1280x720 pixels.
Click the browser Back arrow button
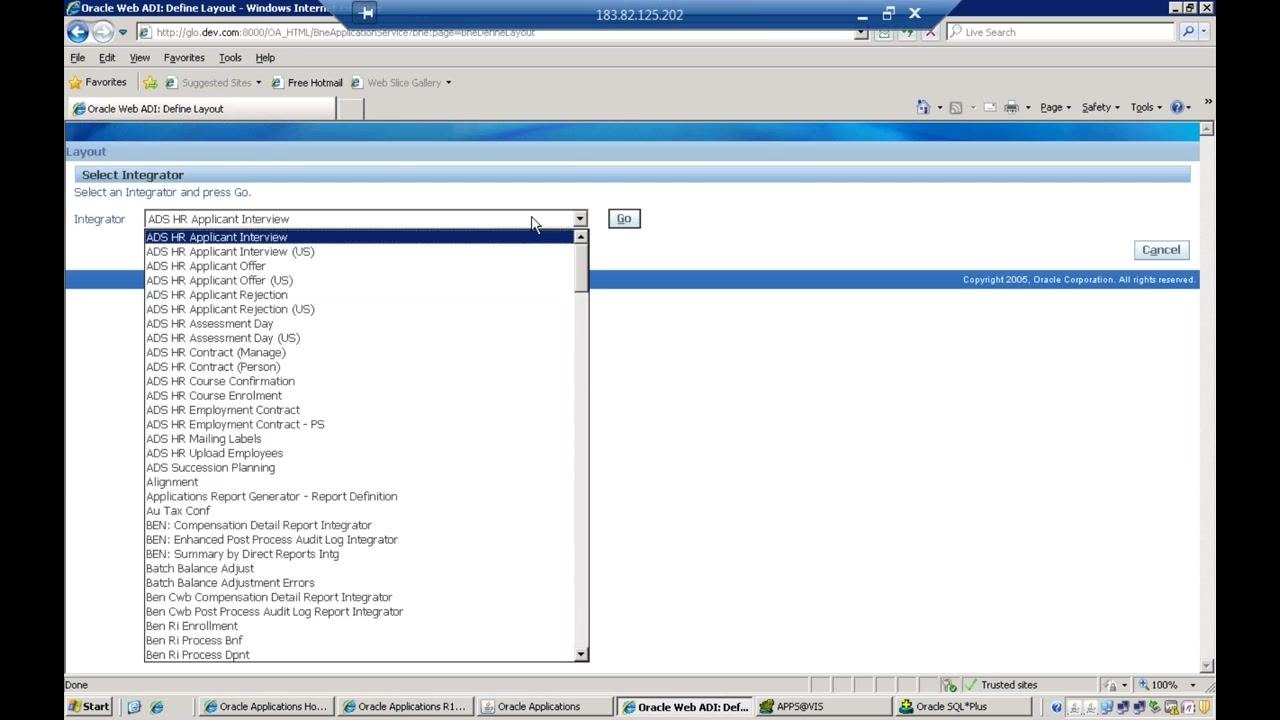pyautogui.click(x=77, y=32)
